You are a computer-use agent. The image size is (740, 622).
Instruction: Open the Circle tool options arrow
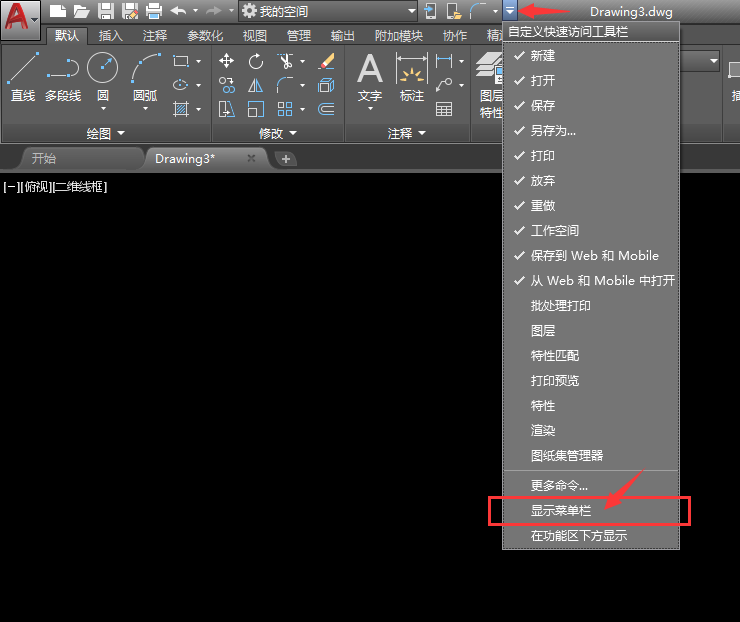[103, 109]
